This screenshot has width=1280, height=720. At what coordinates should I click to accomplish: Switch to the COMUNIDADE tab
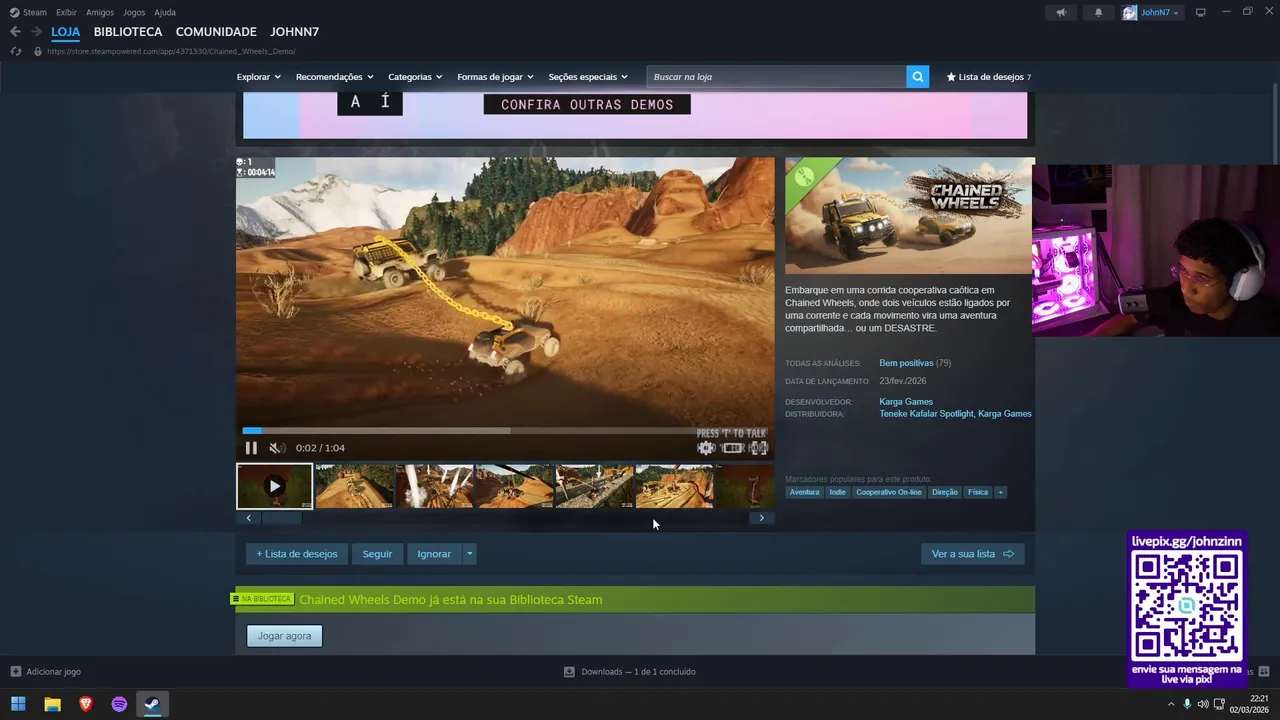(x=216, y=32)
